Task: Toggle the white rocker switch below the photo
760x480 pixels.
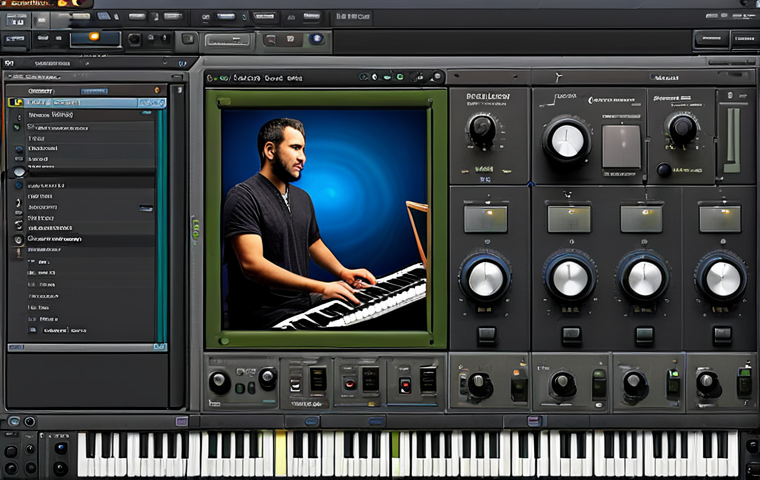Action: click(x=295, y=385)
